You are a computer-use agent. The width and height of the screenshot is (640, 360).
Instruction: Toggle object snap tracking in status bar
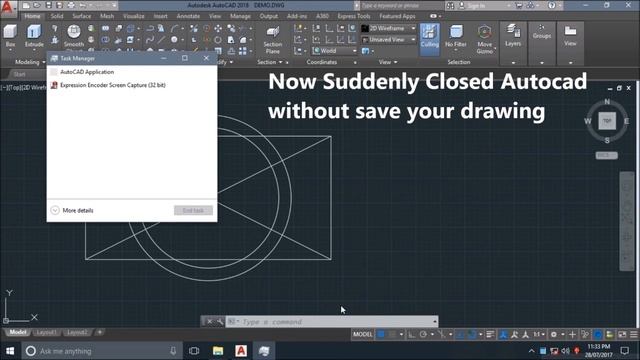460,334
